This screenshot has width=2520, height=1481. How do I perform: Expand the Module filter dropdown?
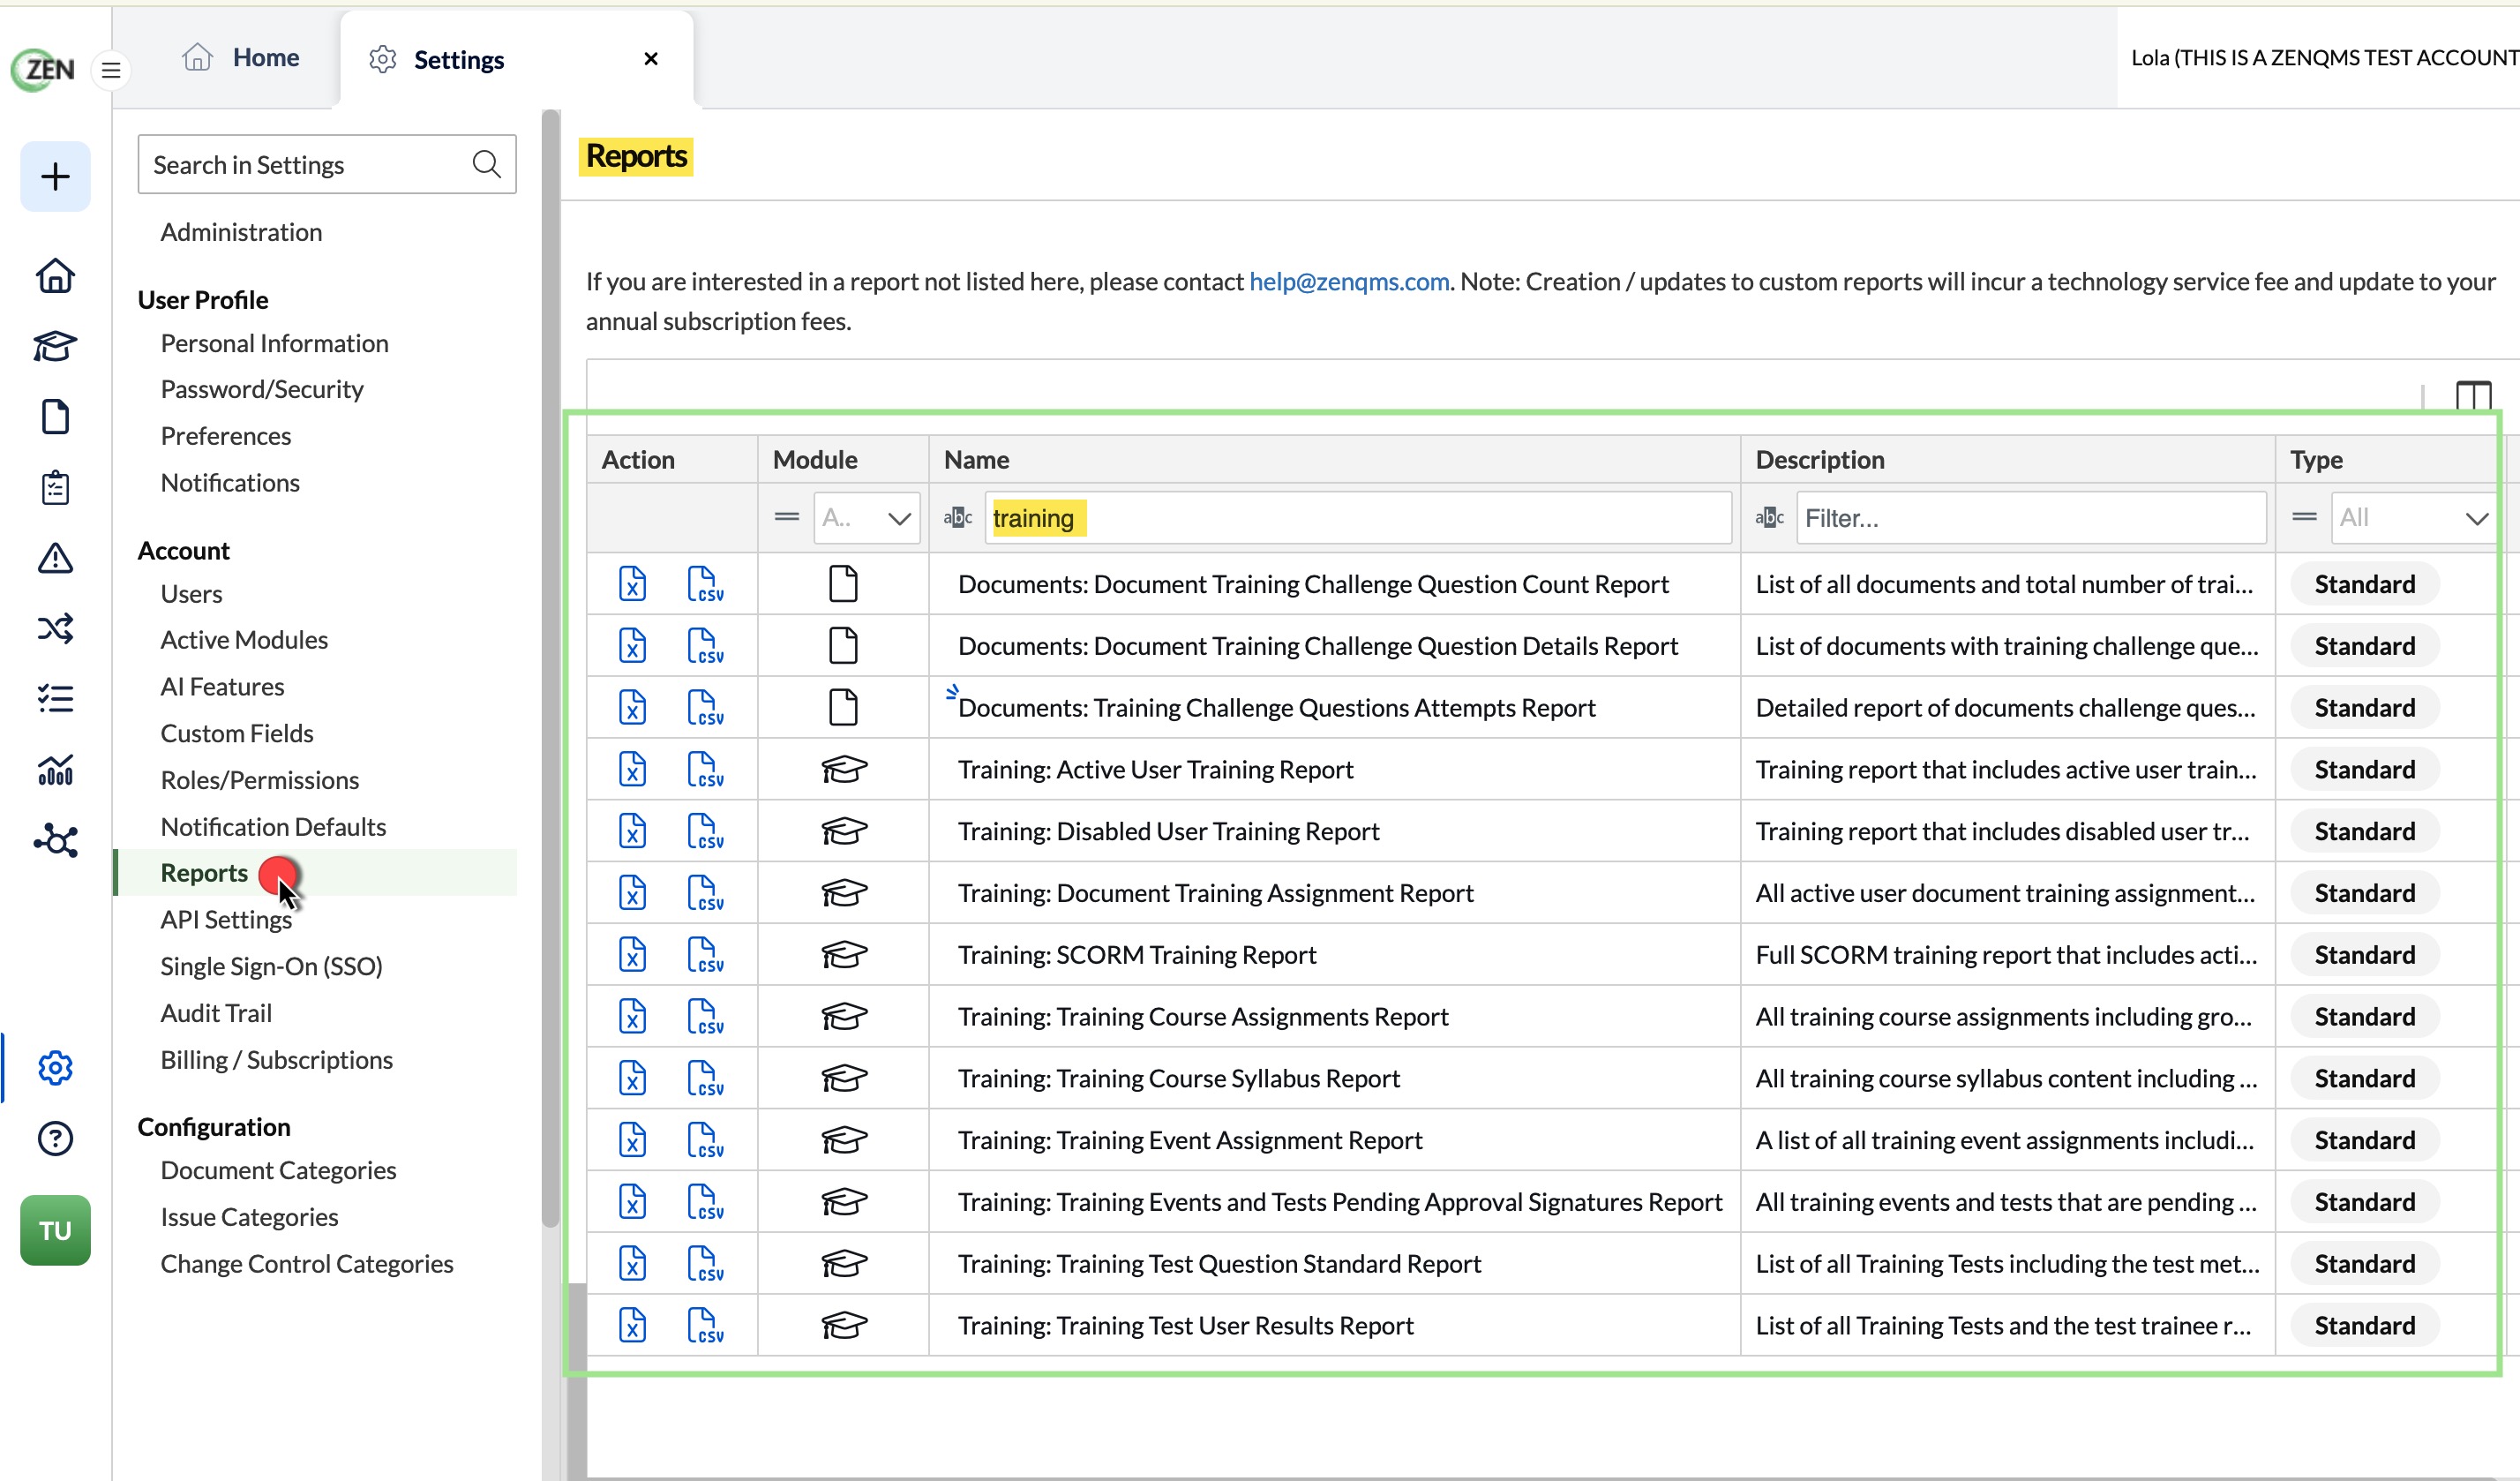coord(867,518)
